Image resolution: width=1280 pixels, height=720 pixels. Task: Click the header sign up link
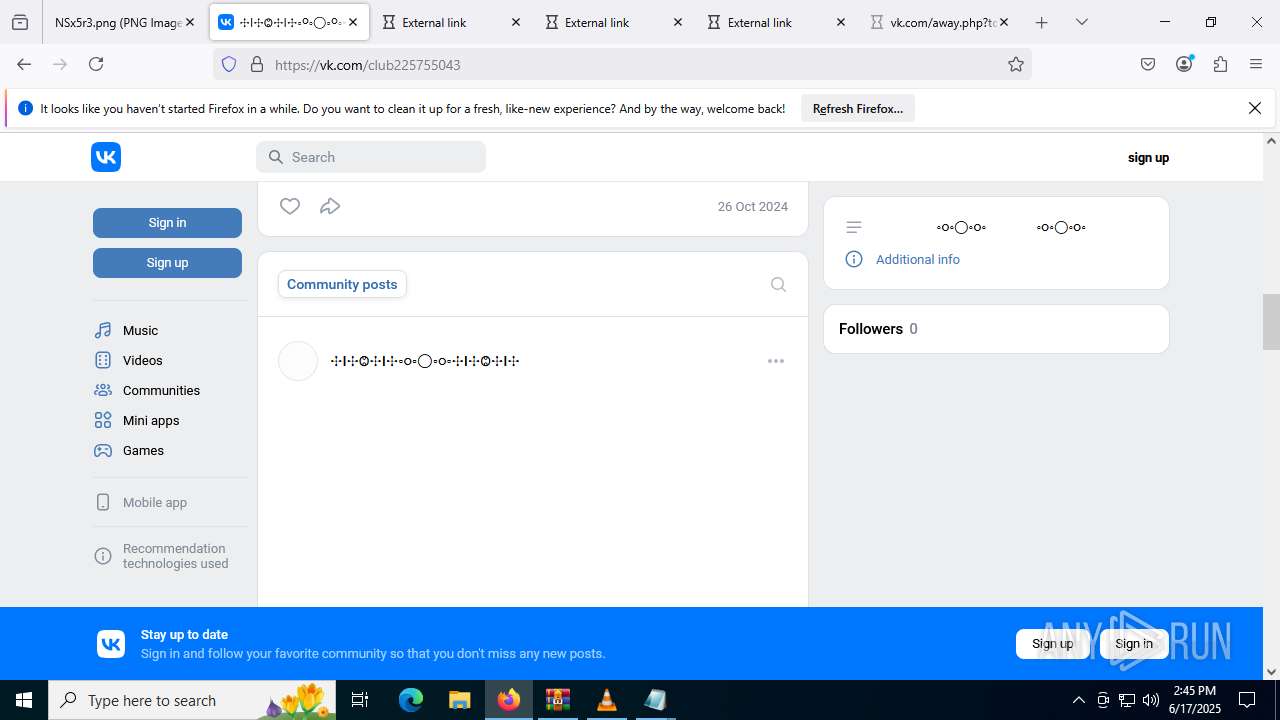(x=1148, y=157)
